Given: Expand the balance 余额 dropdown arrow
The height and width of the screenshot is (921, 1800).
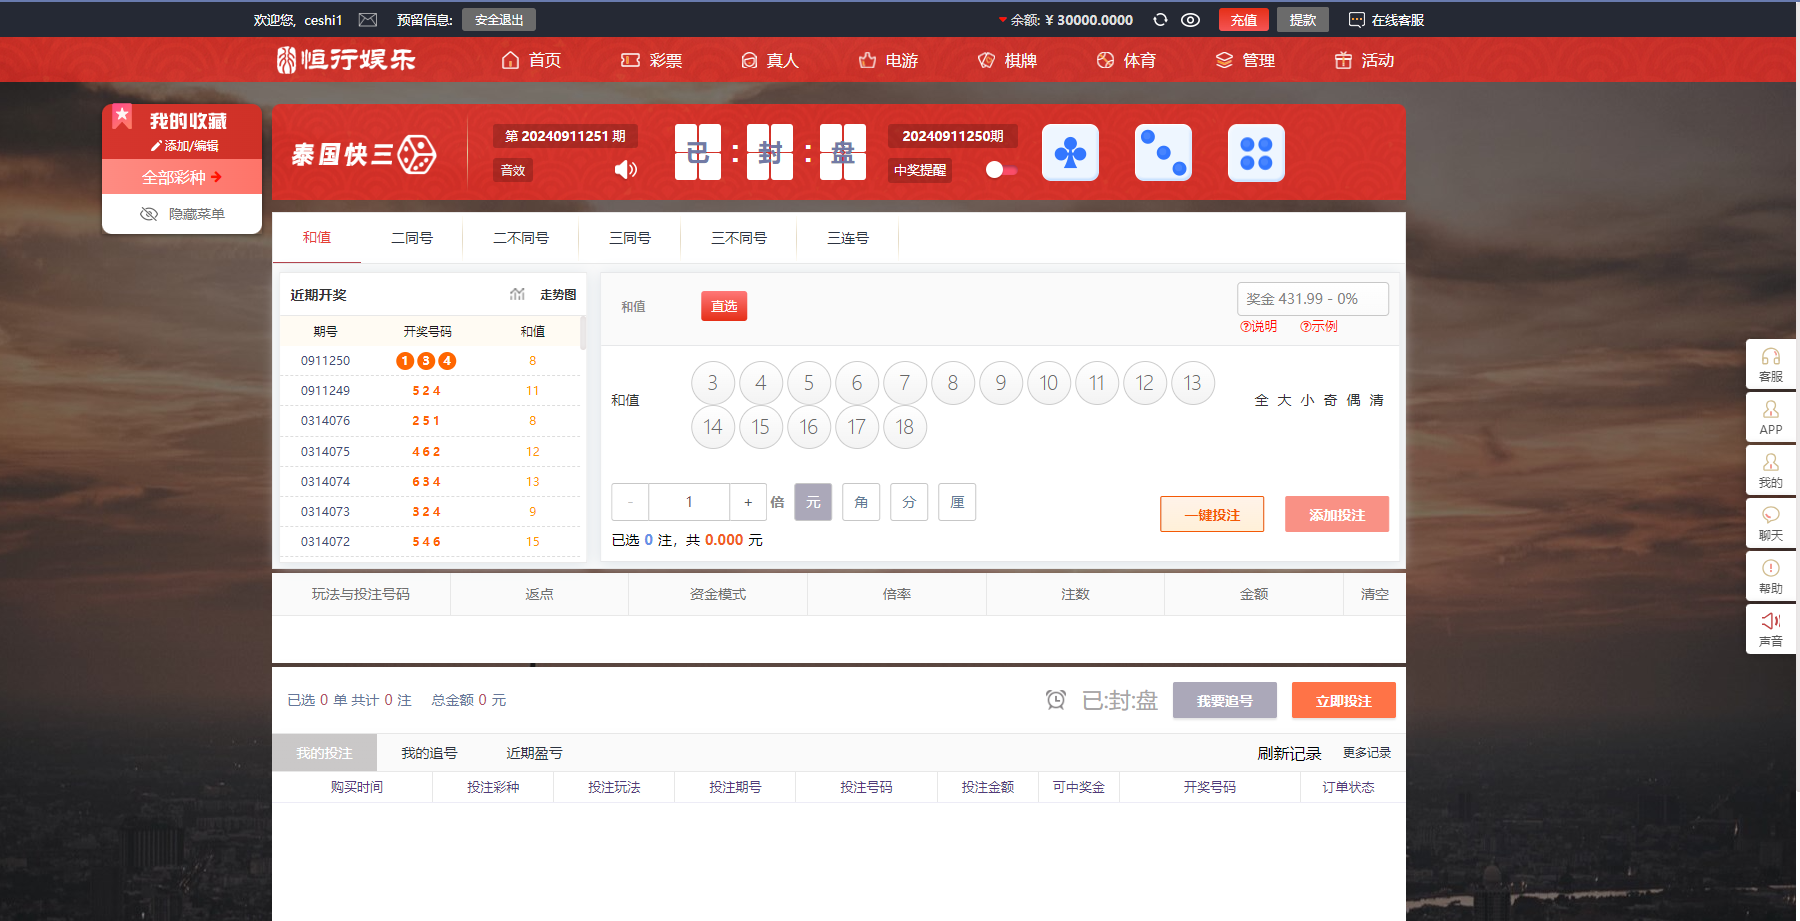Looking at the screenshot, I should (1003, 20).
